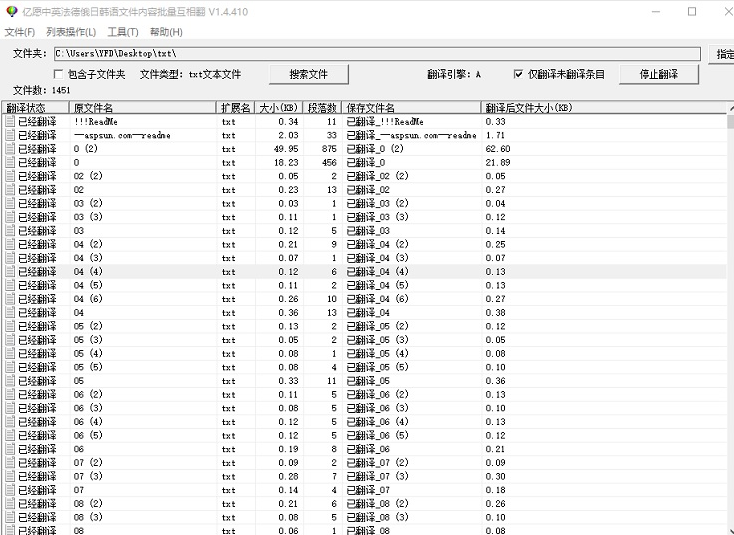Enable the 包含子文件夹 checkbox
734x535 pixels.
[59, 74]
